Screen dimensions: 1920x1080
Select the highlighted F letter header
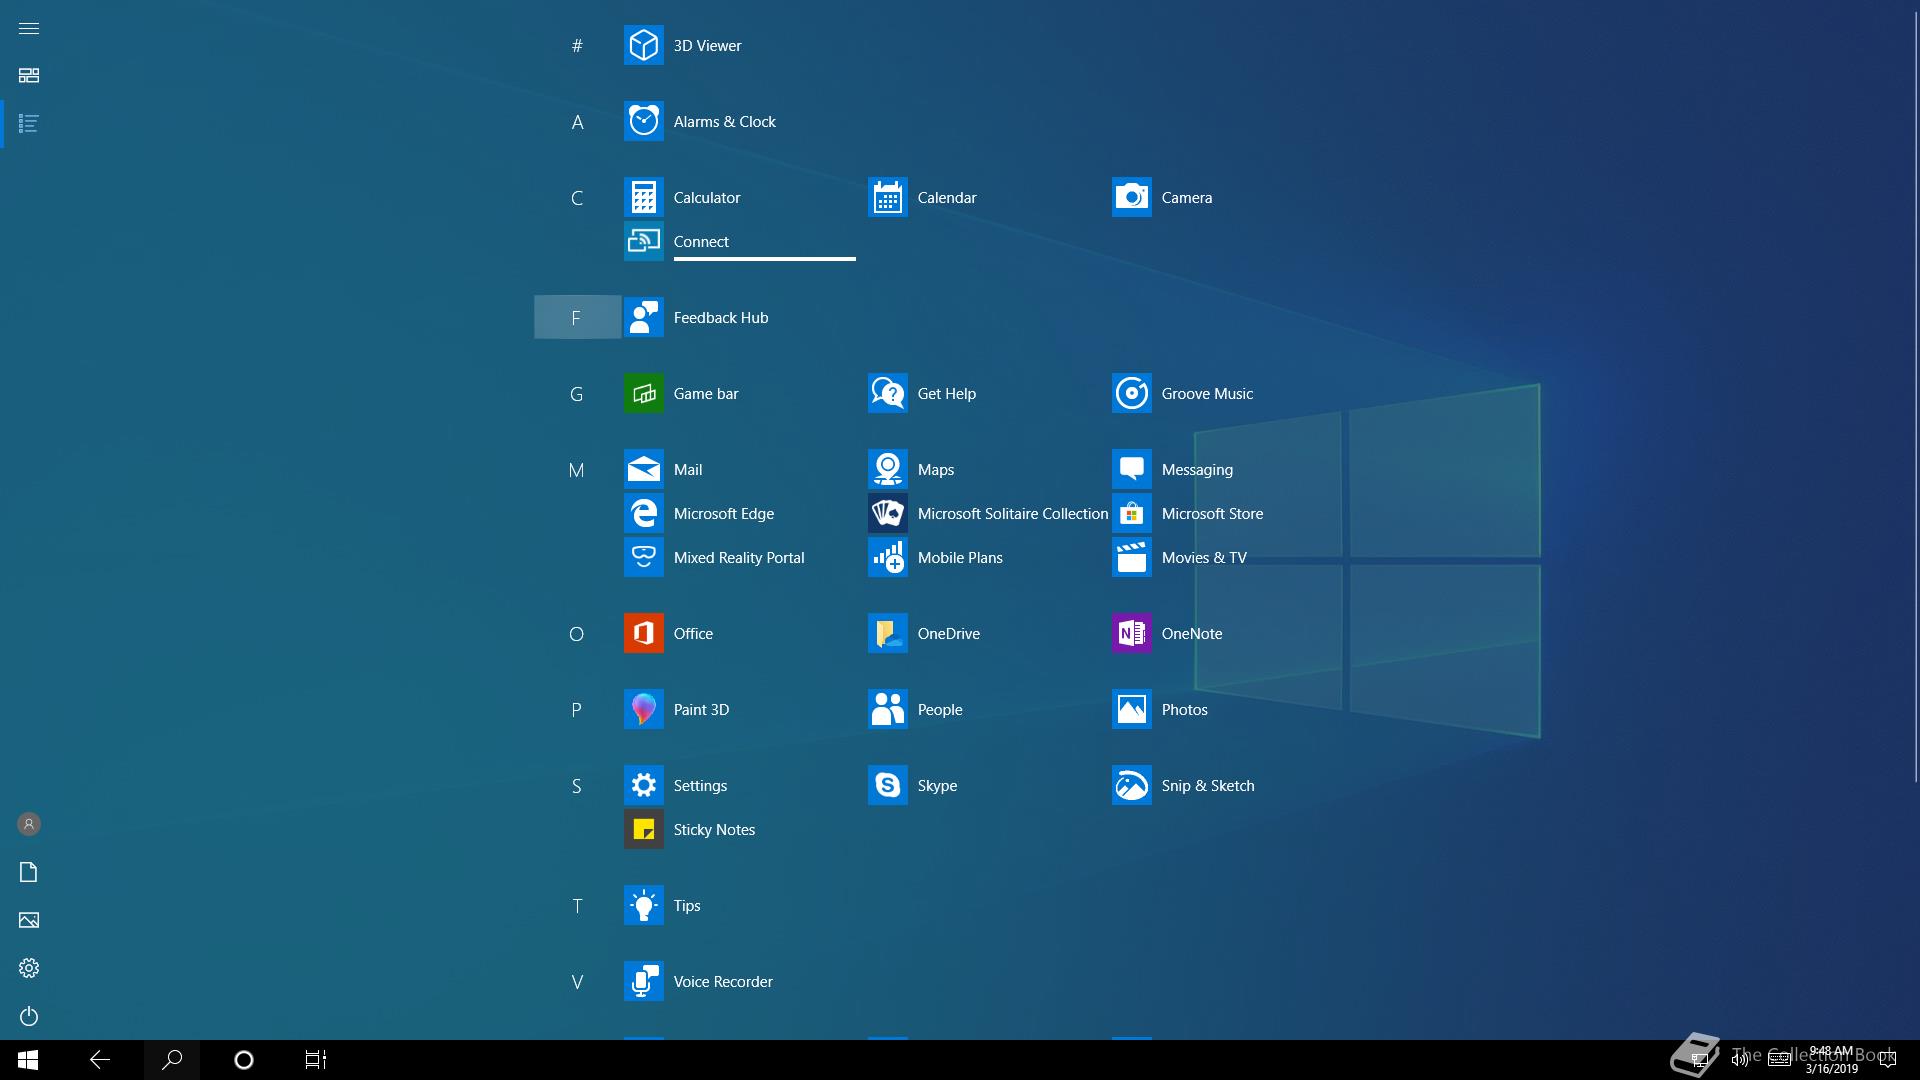(577, 317)
